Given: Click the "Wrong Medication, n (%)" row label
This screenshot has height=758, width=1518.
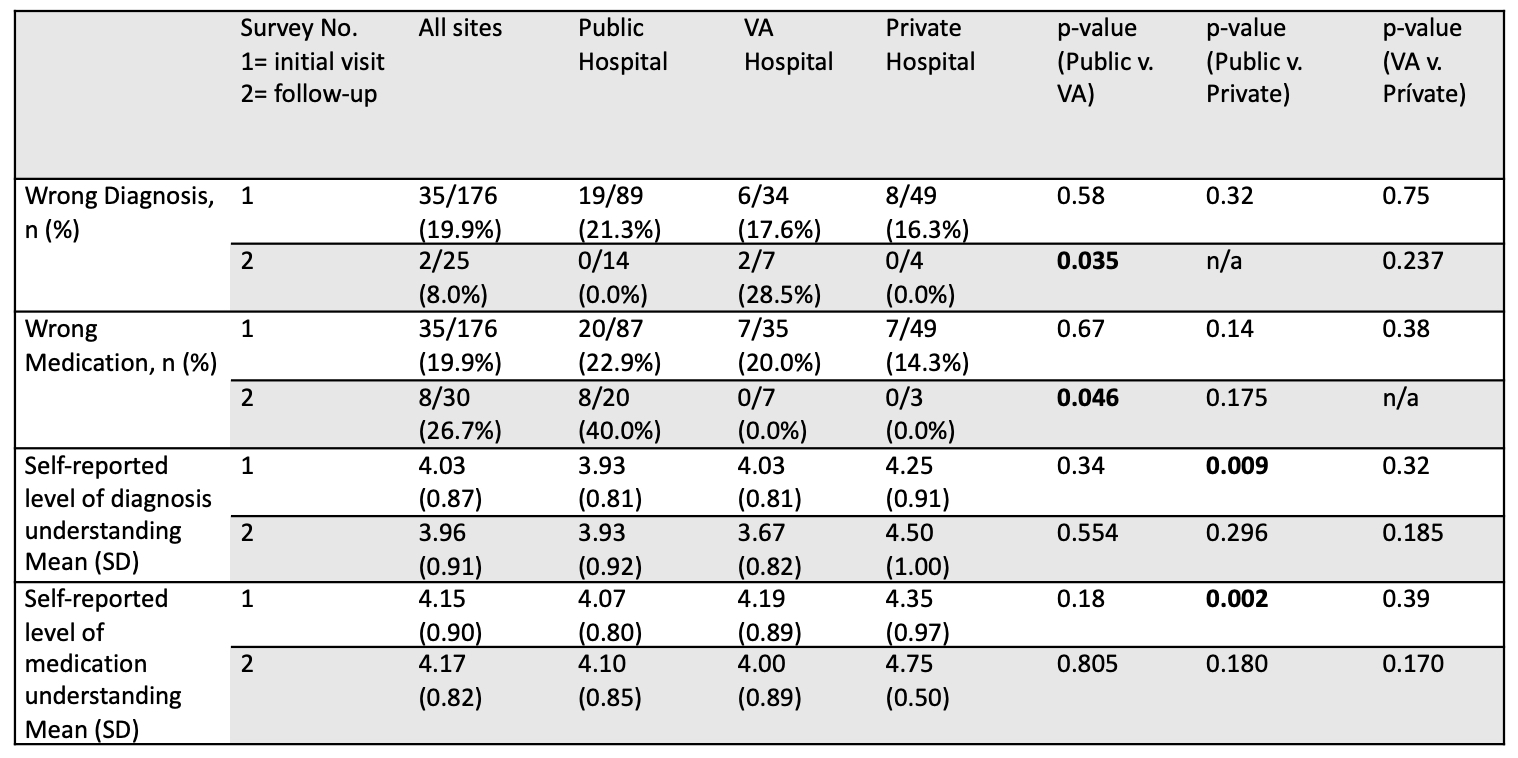Looking at the screenshot, I should point(120,345).
